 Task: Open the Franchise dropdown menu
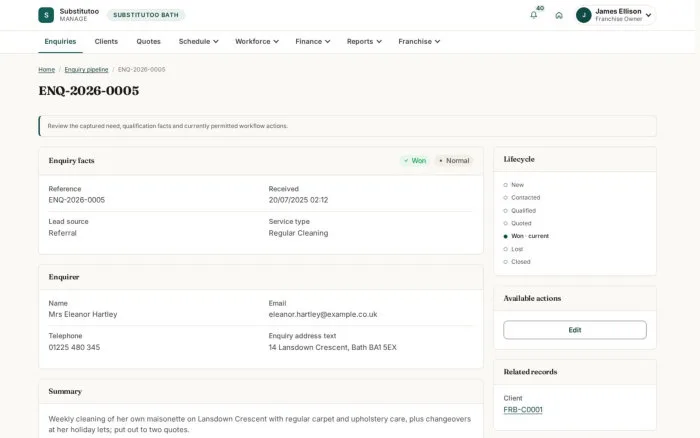419,42
